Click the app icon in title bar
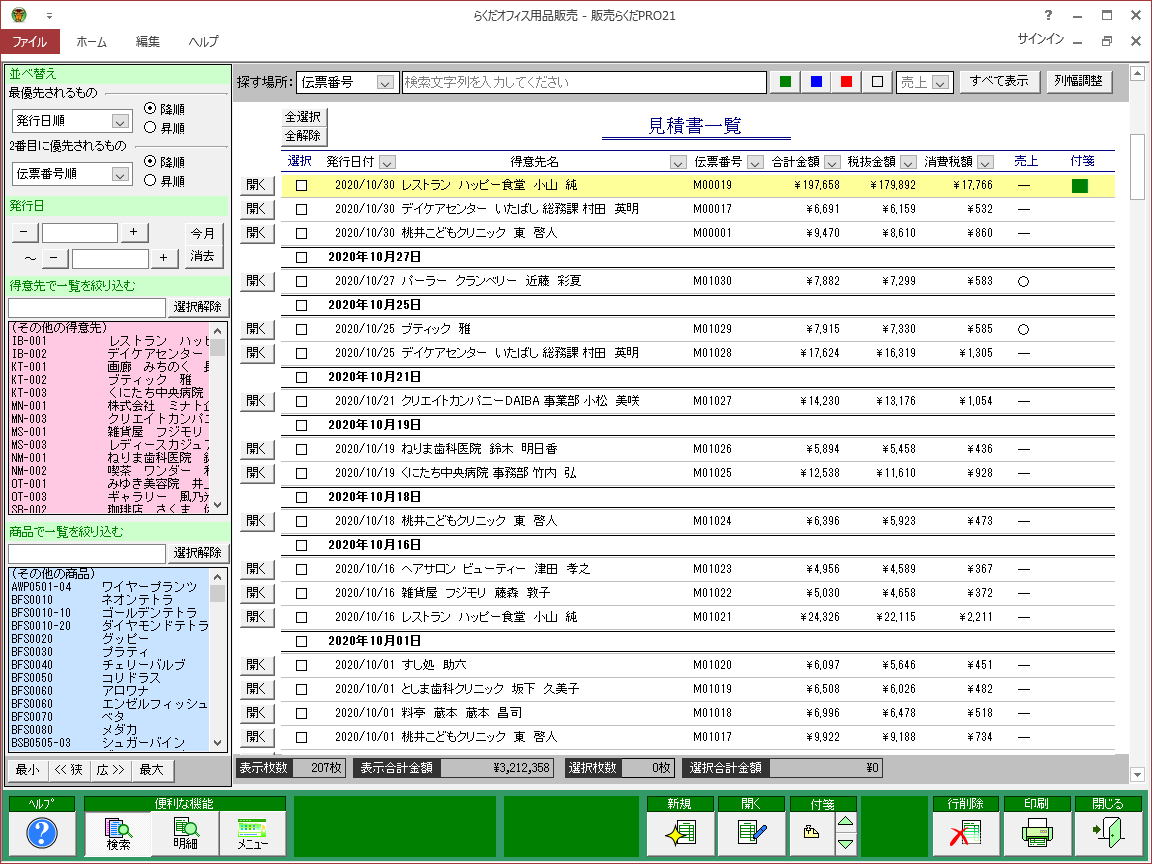Screen dimensions: 1152x864 pyautogui.click(x=19, y=15)
